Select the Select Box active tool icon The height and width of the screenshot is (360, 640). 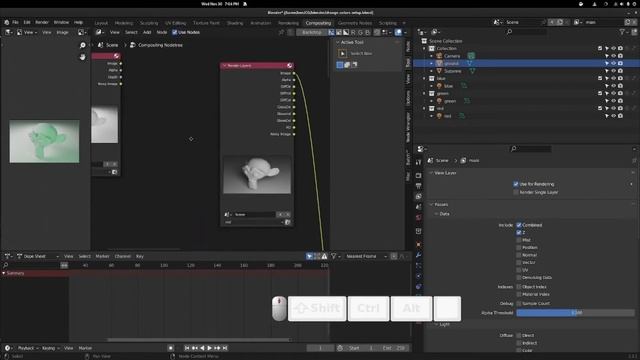342,53
